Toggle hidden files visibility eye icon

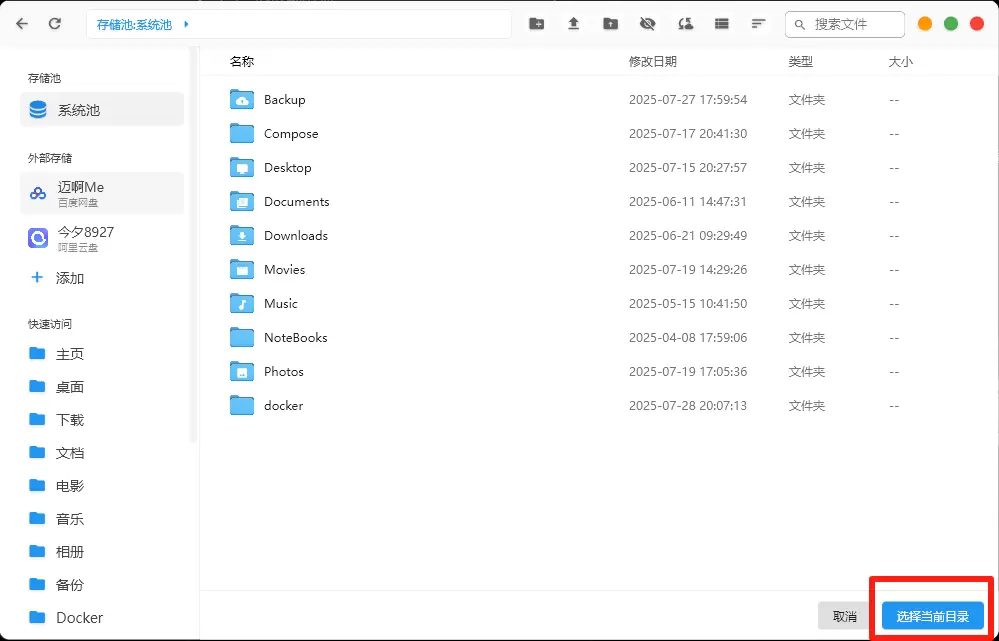coord(647,24)
